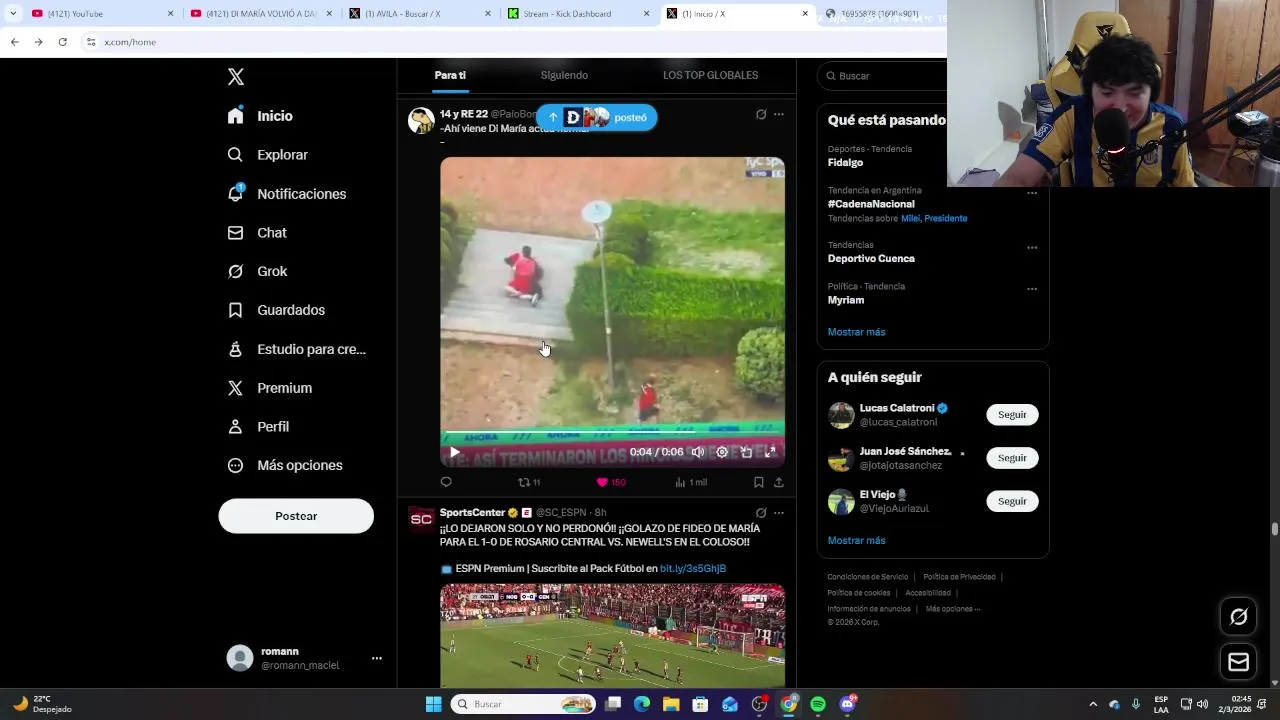
Task: Open Spotify from the taskbar
Action: pyautogui.click(x=818, y=704)
